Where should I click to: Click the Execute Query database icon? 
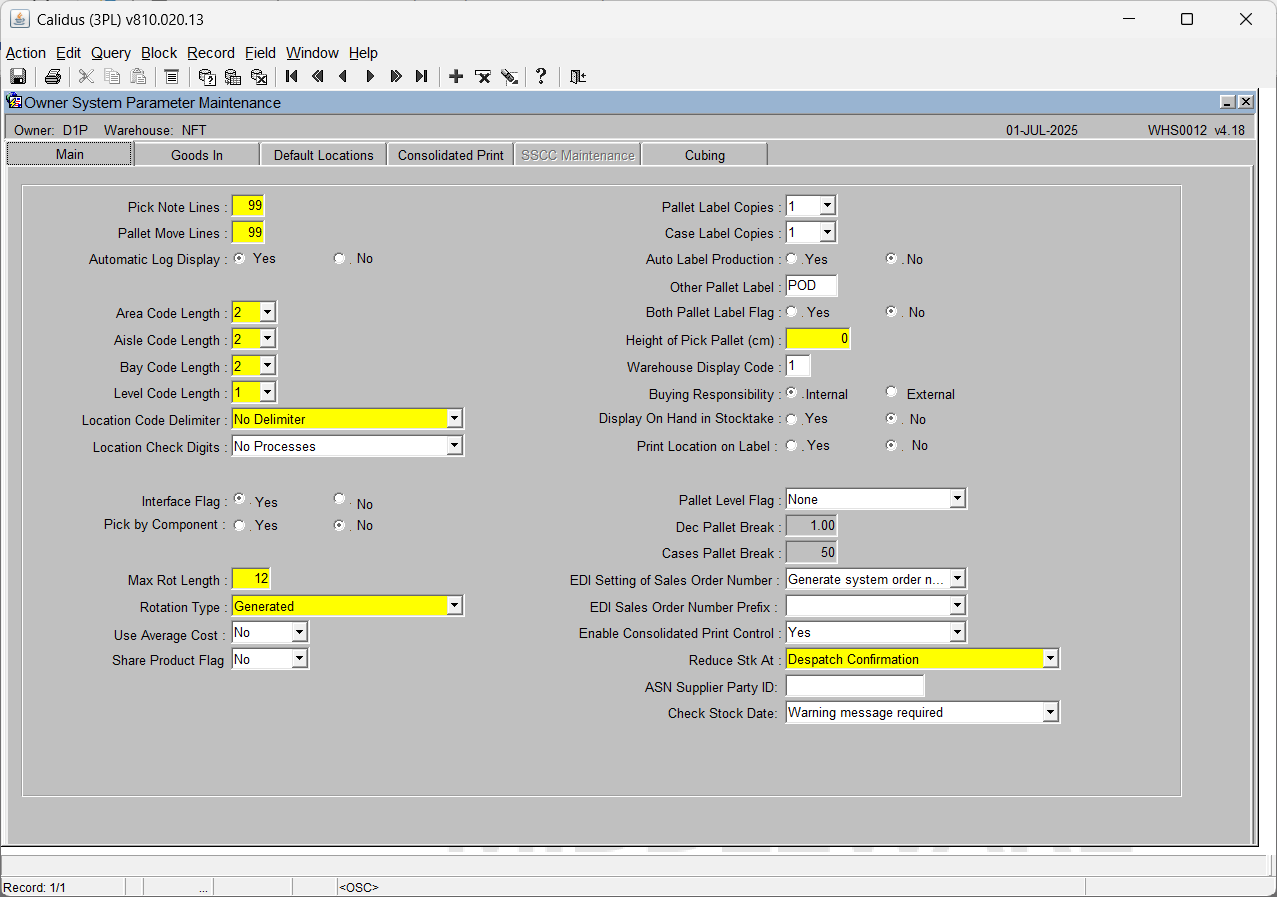[x=233, y=76]
